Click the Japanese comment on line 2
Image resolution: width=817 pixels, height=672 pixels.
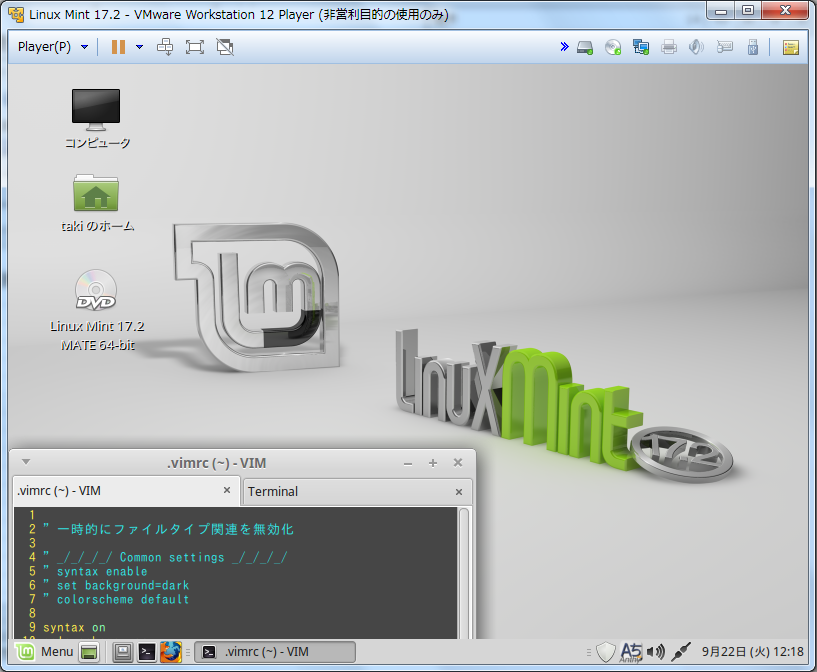[168, 529]
